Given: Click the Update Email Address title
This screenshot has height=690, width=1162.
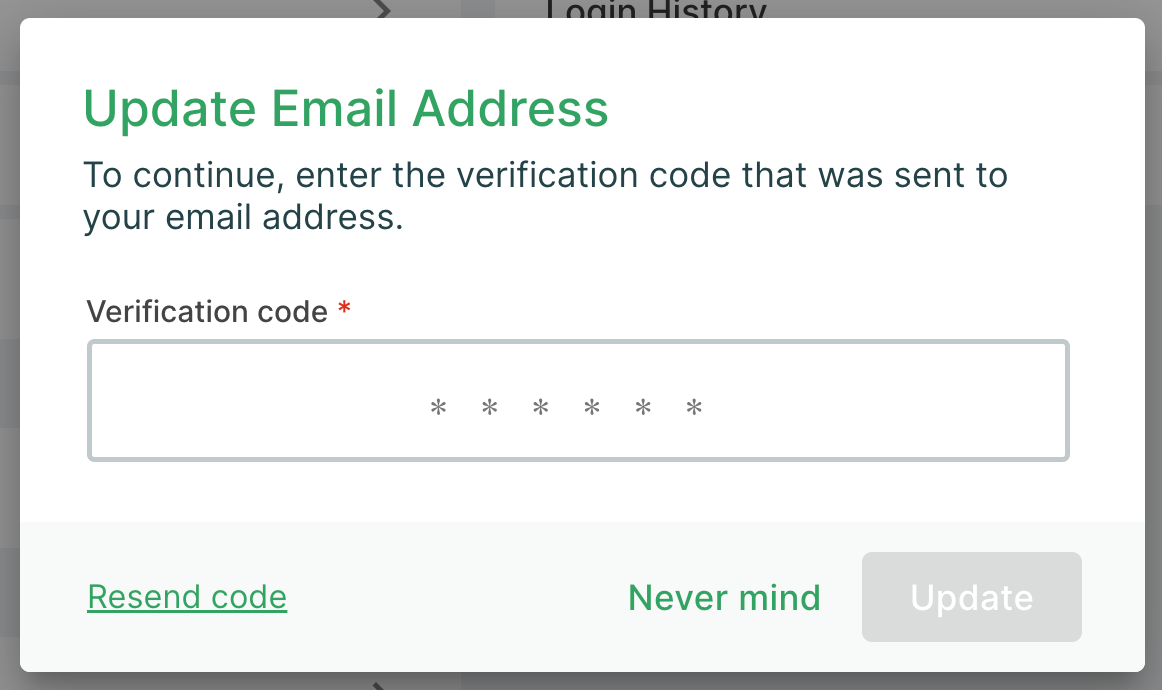Looking at the screenshot, I should click(x=345, y=109).
